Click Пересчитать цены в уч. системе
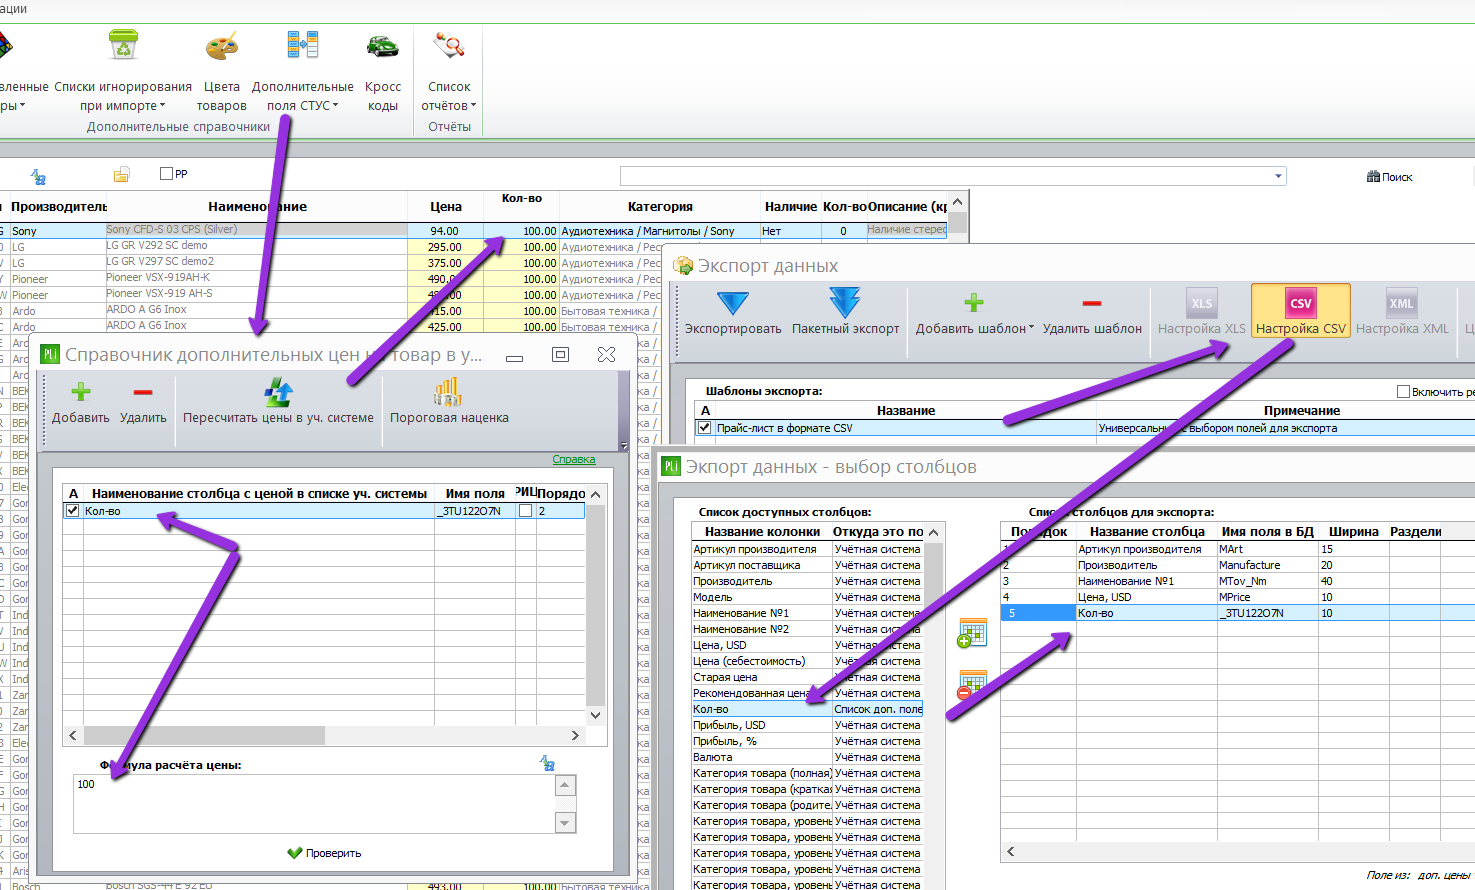 (278, 402)
